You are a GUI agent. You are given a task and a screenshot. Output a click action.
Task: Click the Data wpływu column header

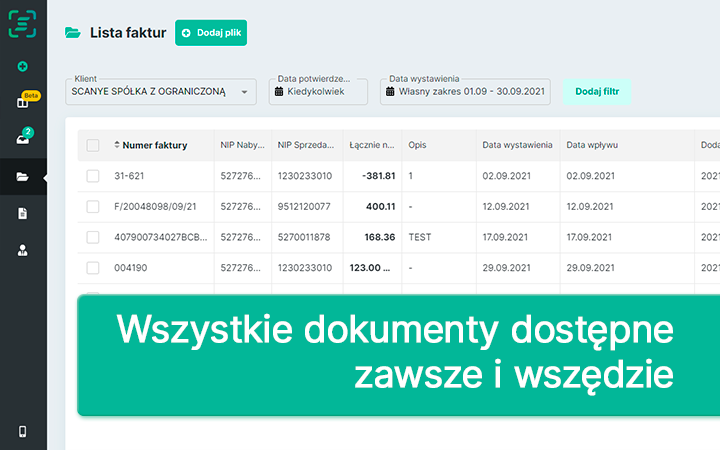[x=592, y=145]
